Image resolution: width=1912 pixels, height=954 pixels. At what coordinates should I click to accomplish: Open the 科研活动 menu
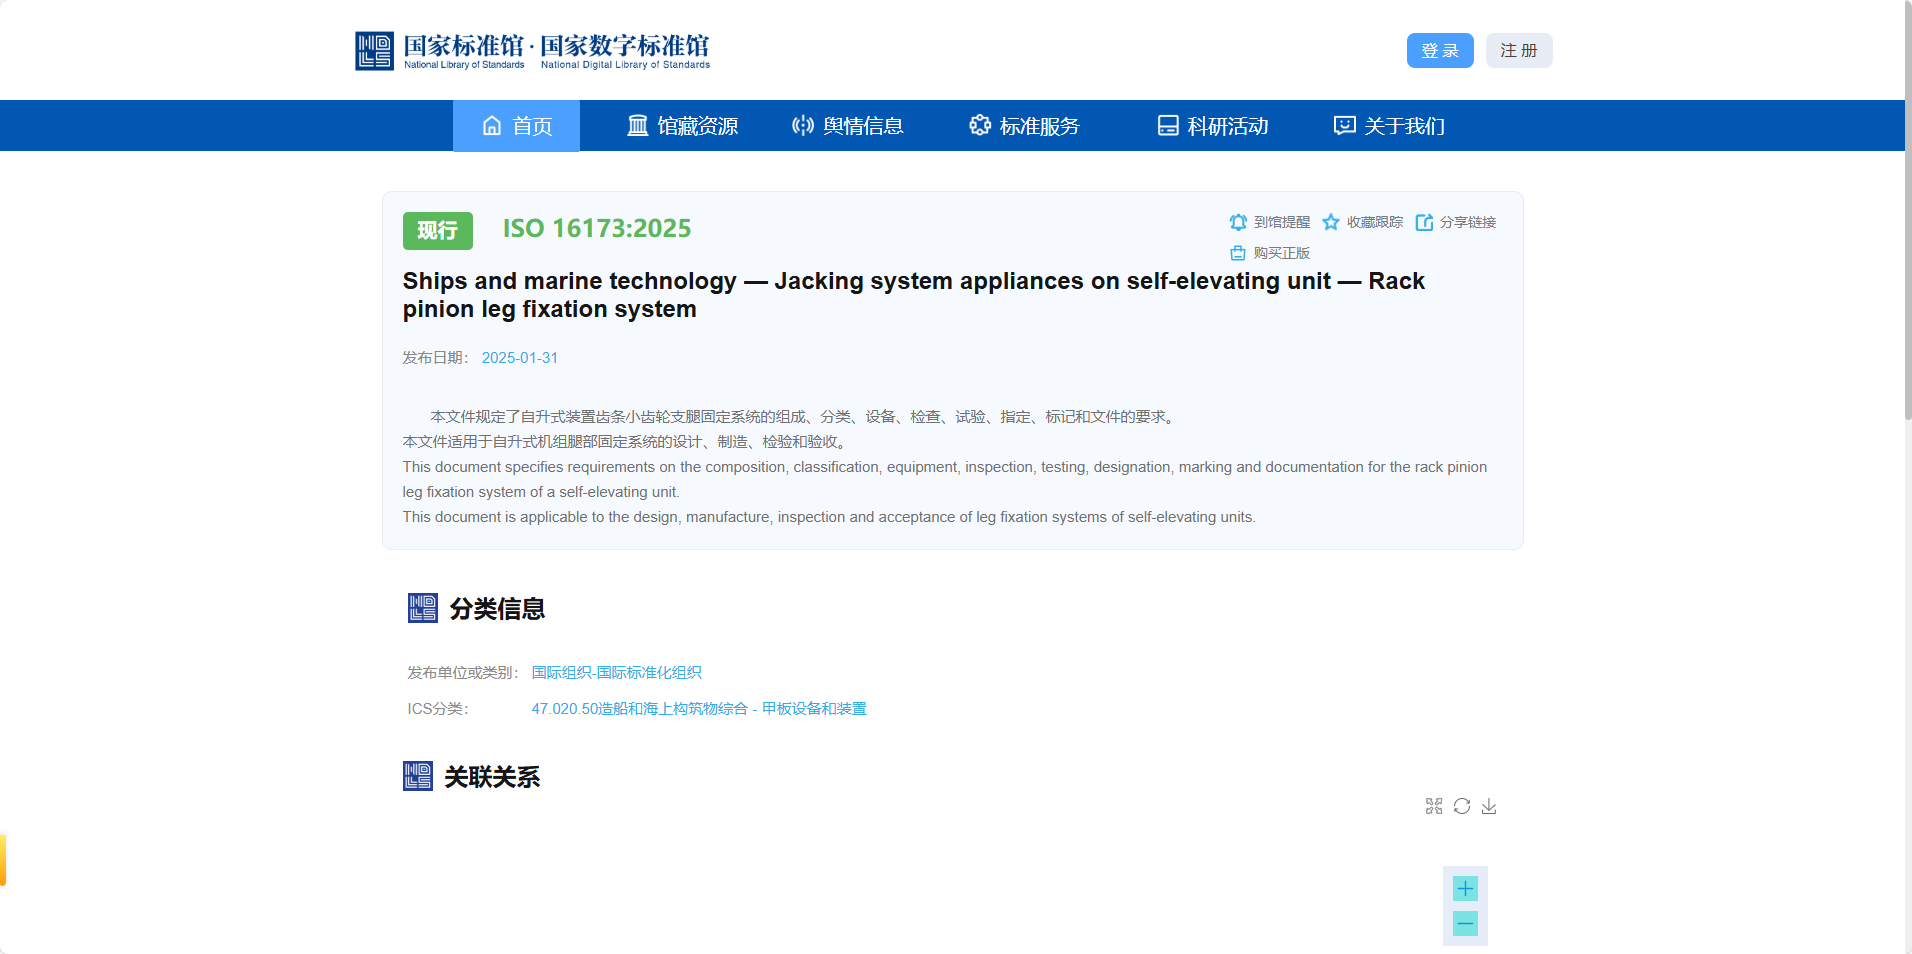tap(1212, 126)
